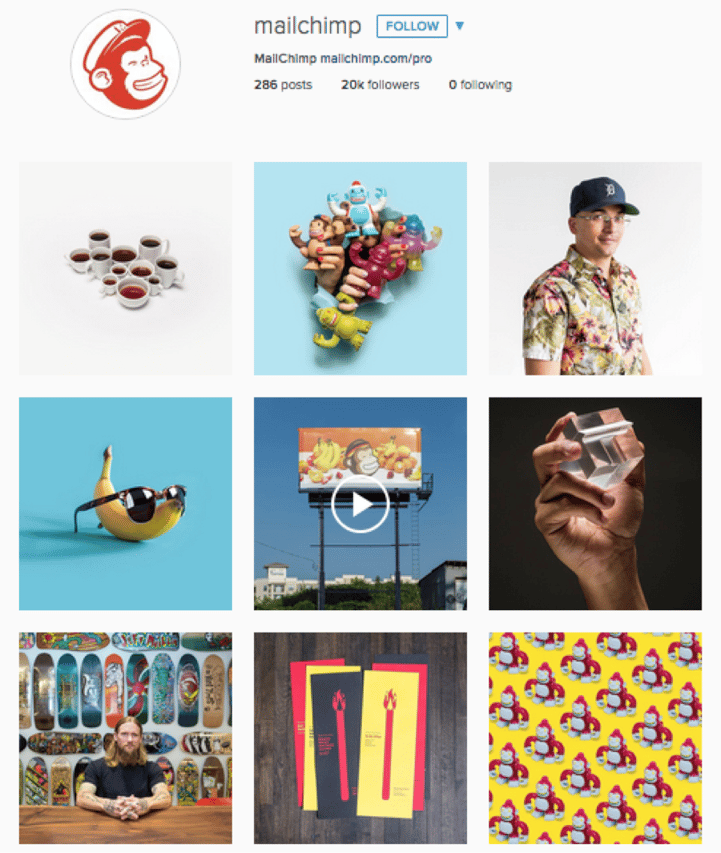
Task: Open the matchstick posters photo
Action: (360, 738)
